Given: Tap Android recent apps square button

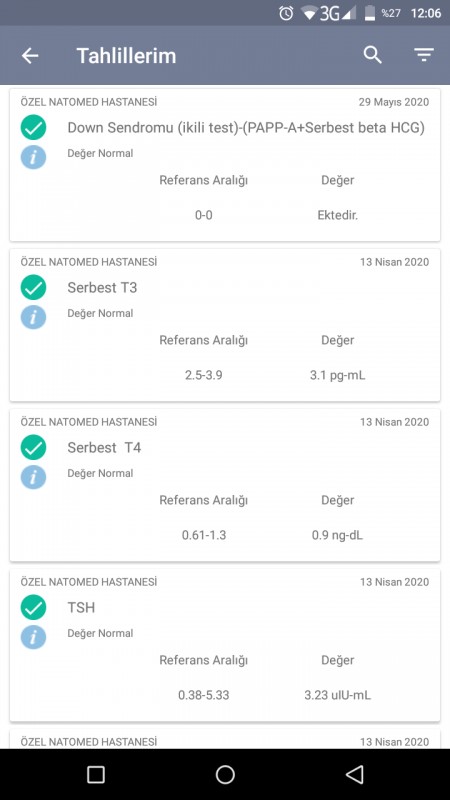Looking at the screenshot, I should (x=96, y=774).
